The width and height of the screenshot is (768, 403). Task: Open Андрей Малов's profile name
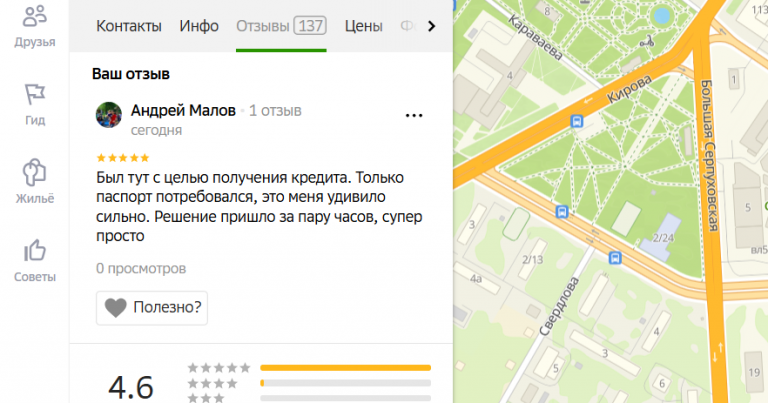click(x=183, y=111)
